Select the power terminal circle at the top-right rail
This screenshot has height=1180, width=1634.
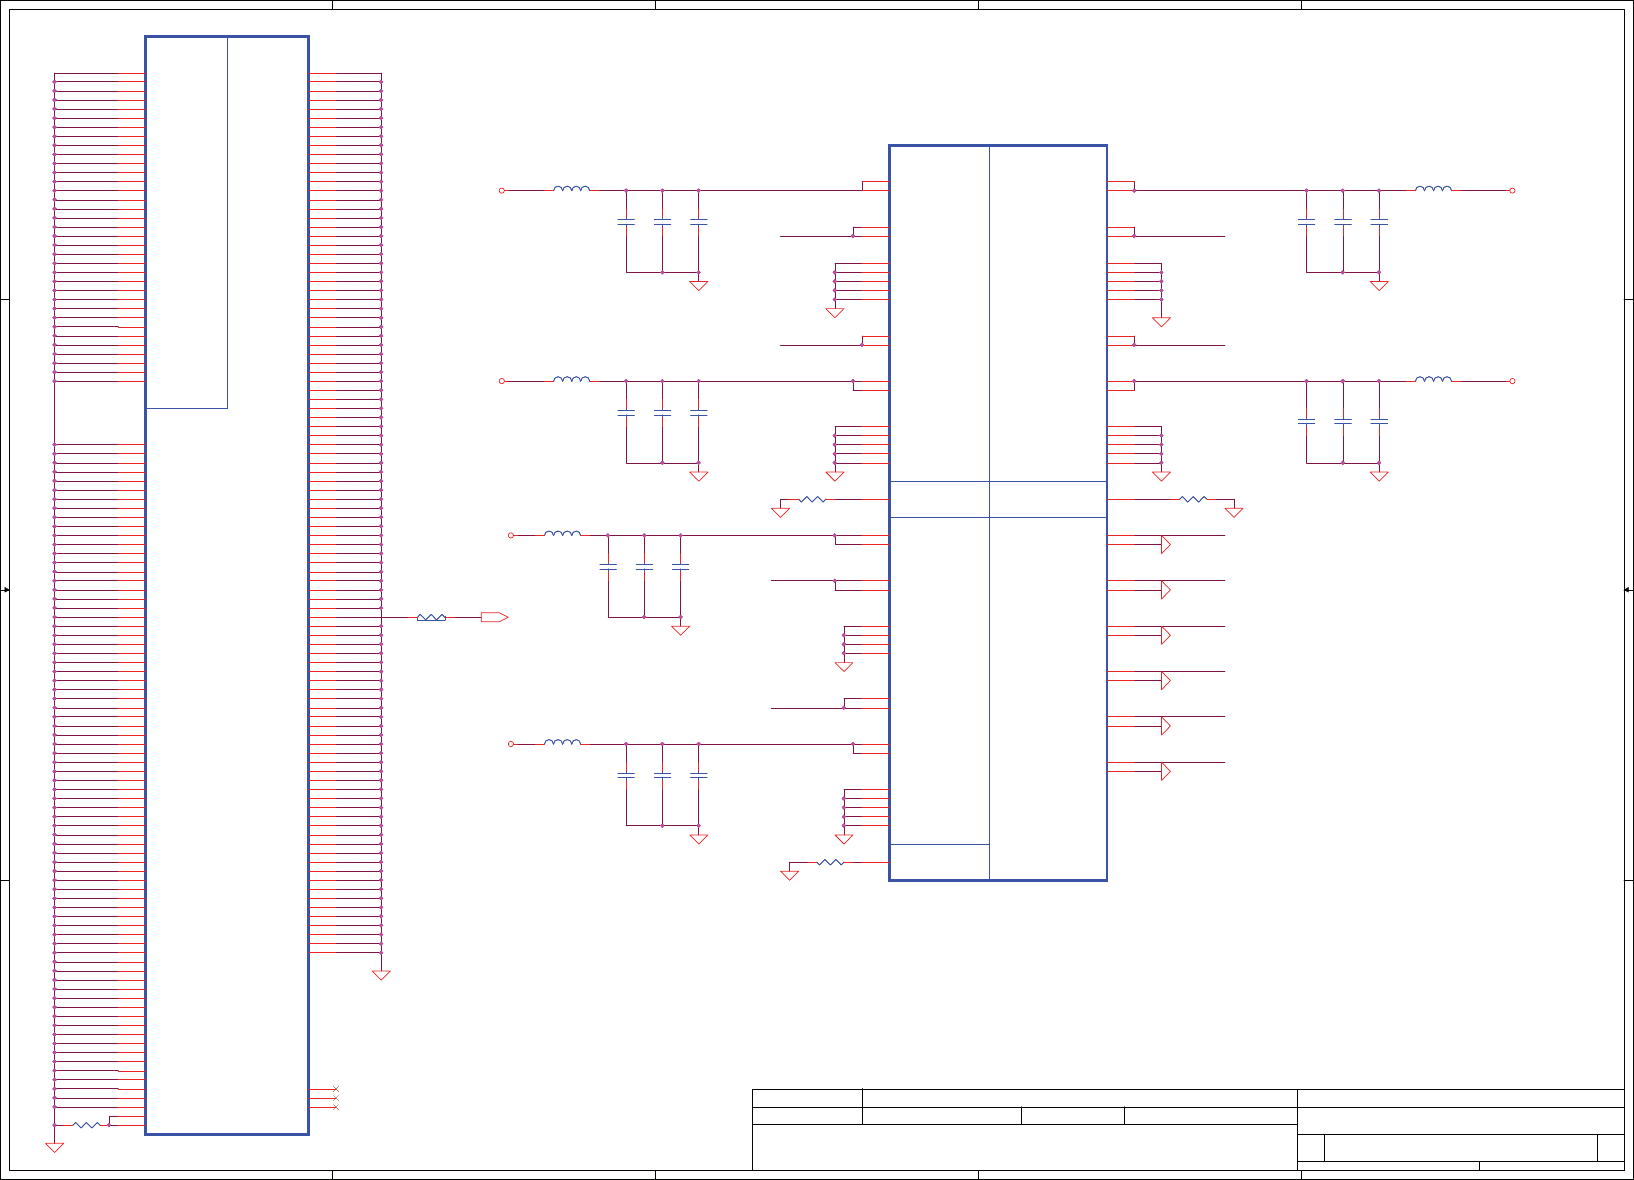(x=1512, y=190)
